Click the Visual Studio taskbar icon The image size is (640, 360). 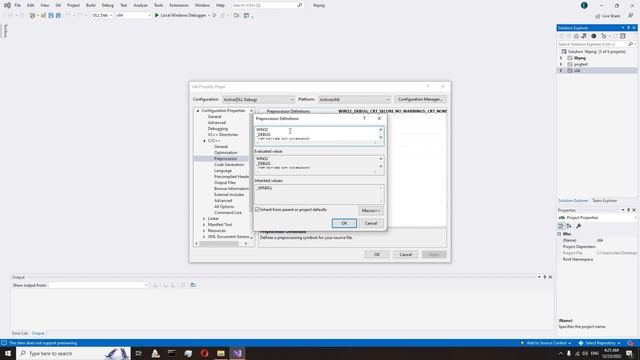pyautogui.click(x=238, y=353)
